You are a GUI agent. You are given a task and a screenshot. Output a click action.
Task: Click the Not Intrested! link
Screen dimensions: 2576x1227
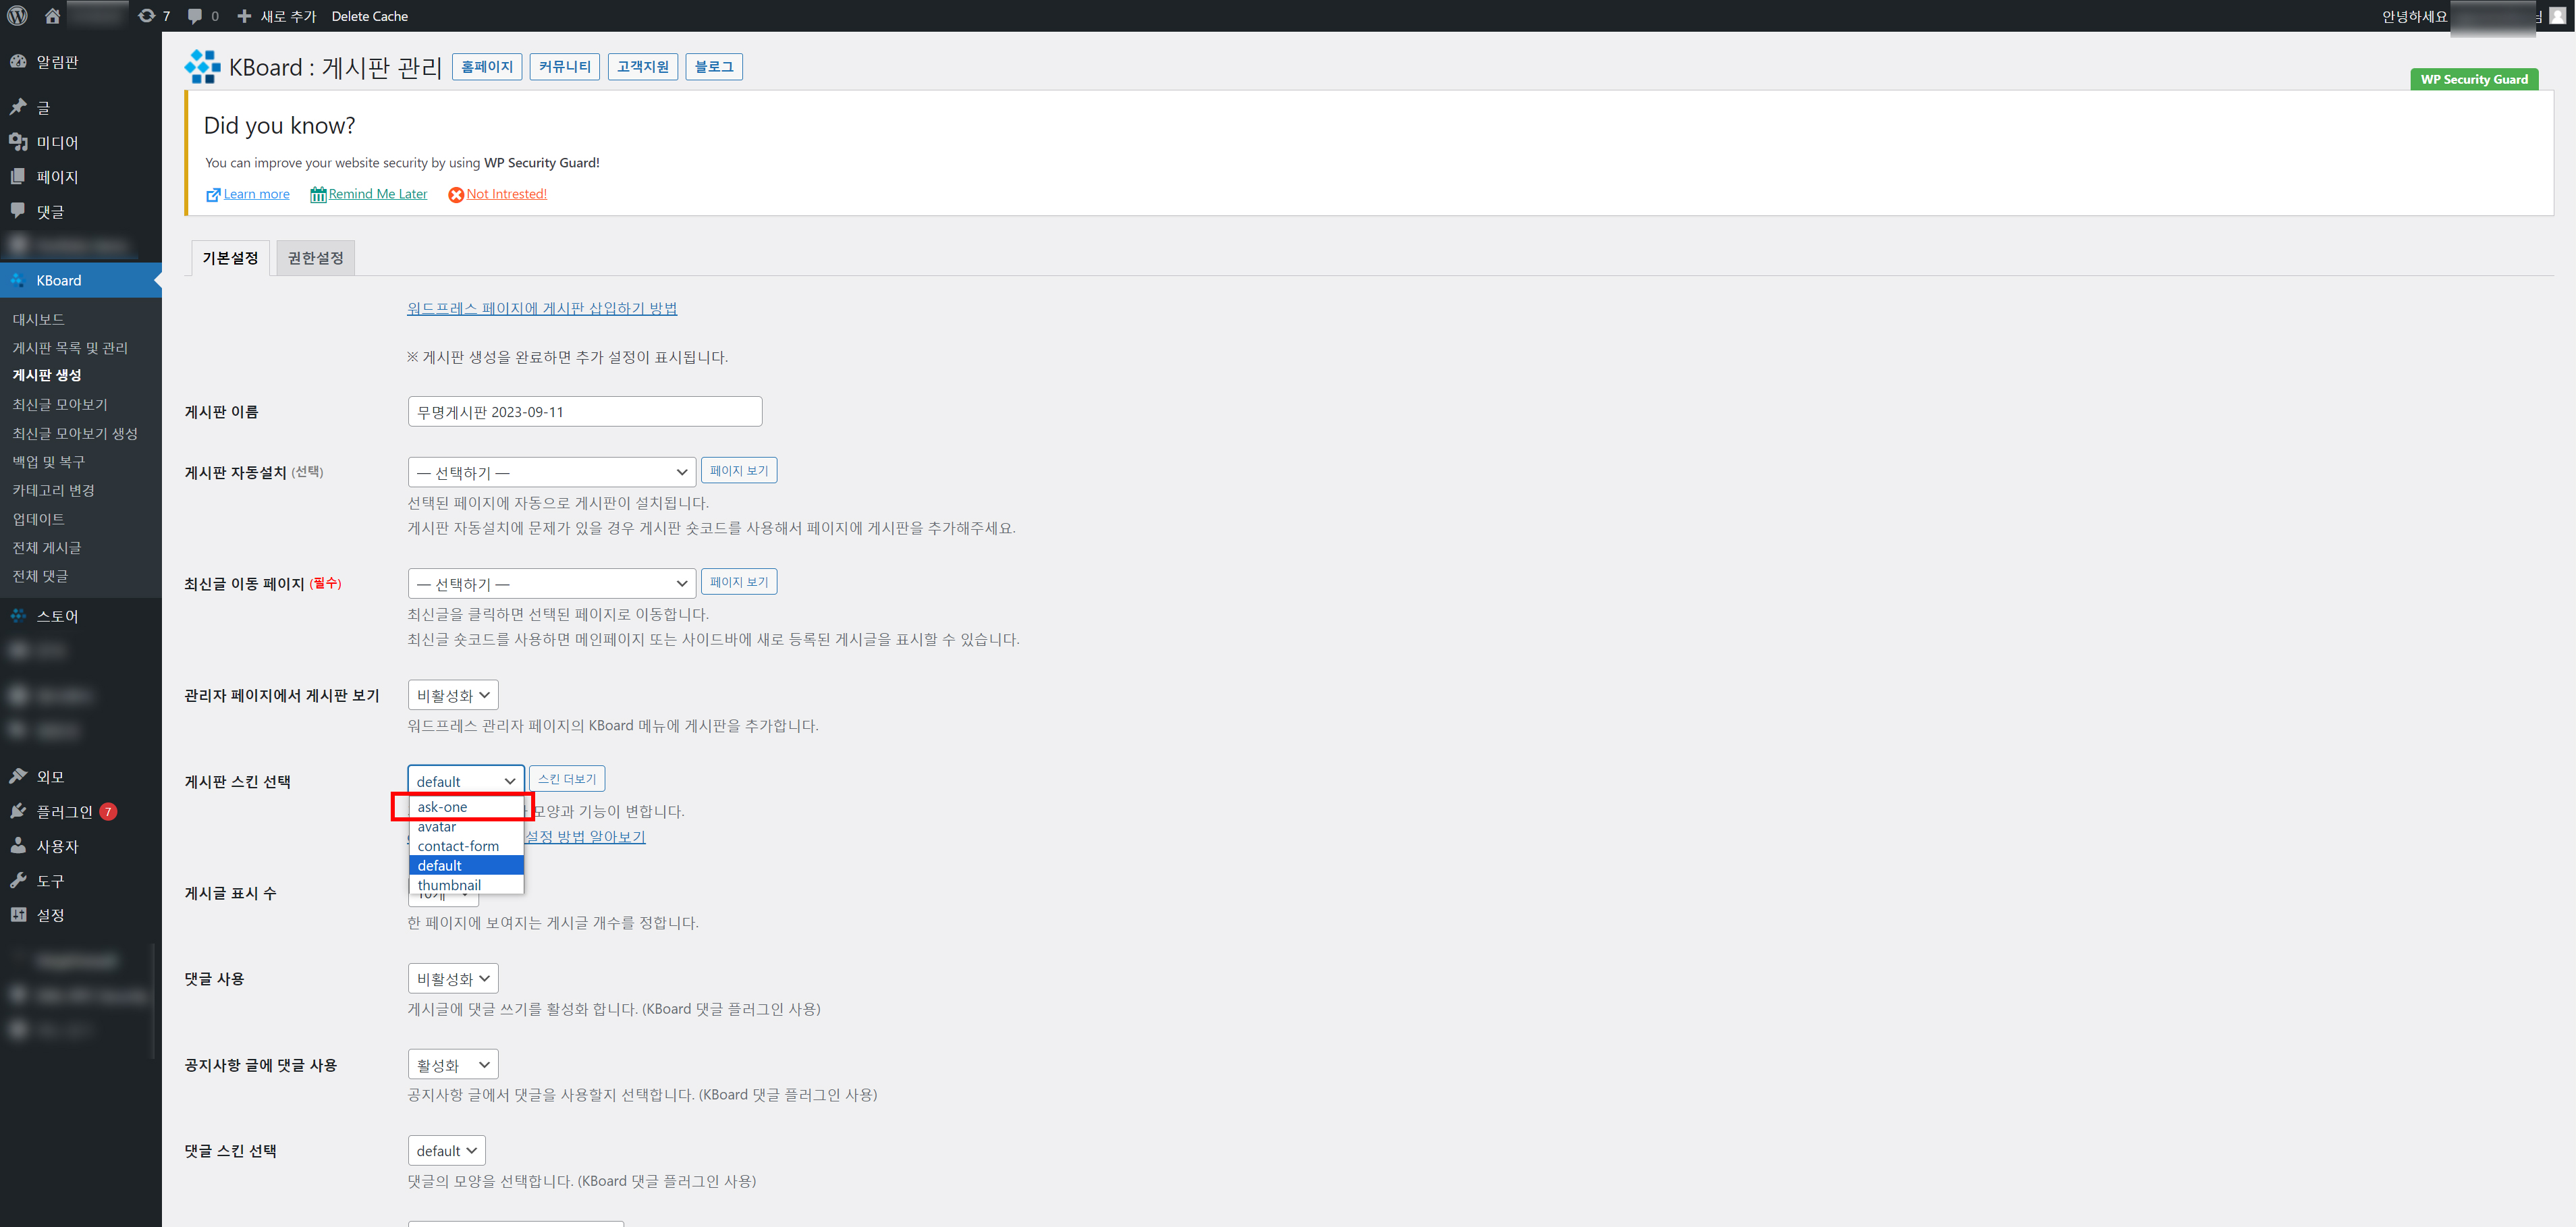tap(506, 194)
